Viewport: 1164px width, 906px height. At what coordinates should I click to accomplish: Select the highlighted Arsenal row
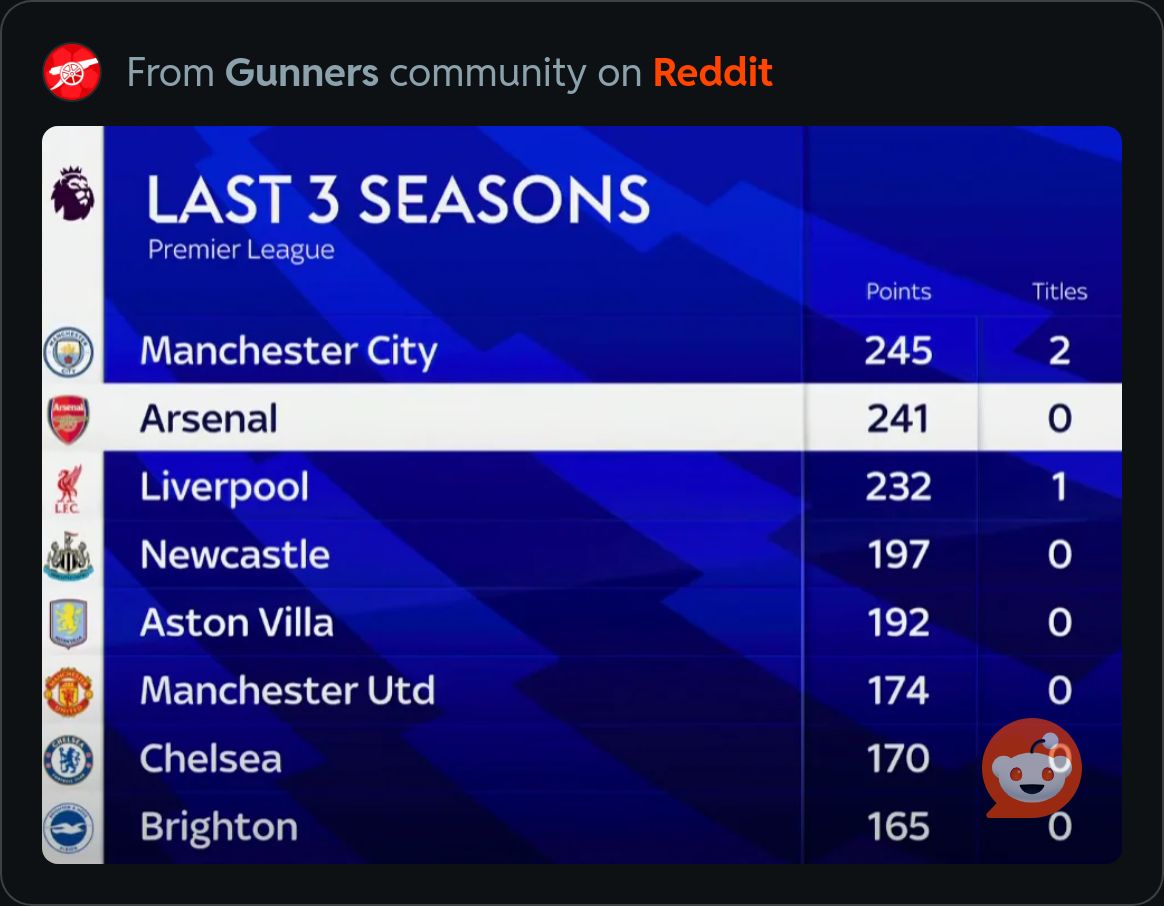point(582,417)
